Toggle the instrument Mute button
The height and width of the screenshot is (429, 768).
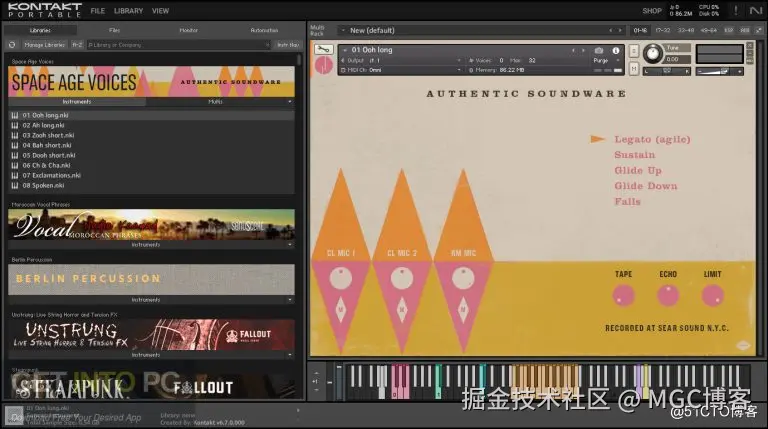point(634,69)
